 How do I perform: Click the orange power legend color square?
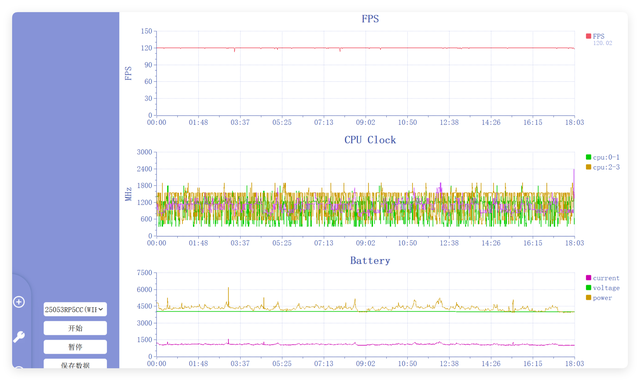coord(588,297)
